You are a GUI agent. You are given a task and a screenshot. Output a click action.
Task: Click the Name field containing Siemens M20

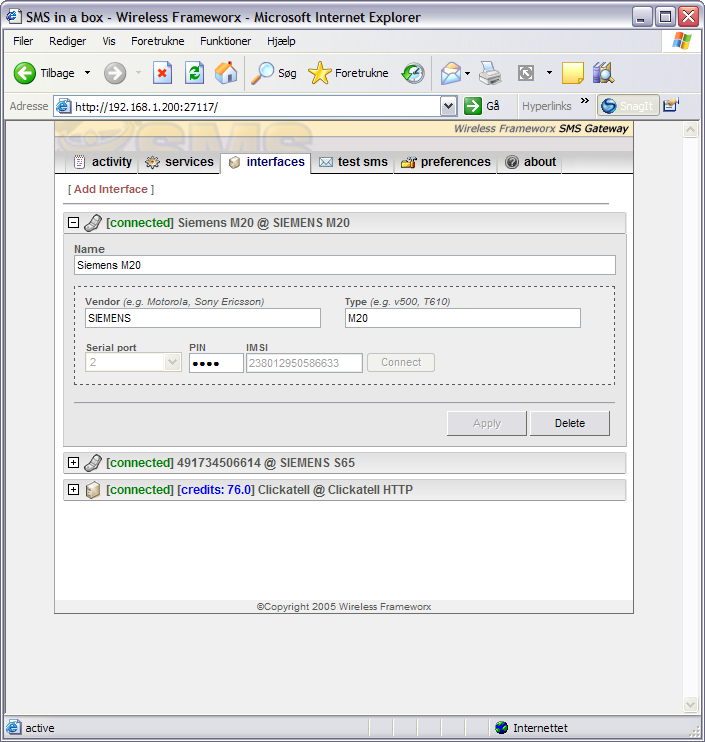pos(344,265)
